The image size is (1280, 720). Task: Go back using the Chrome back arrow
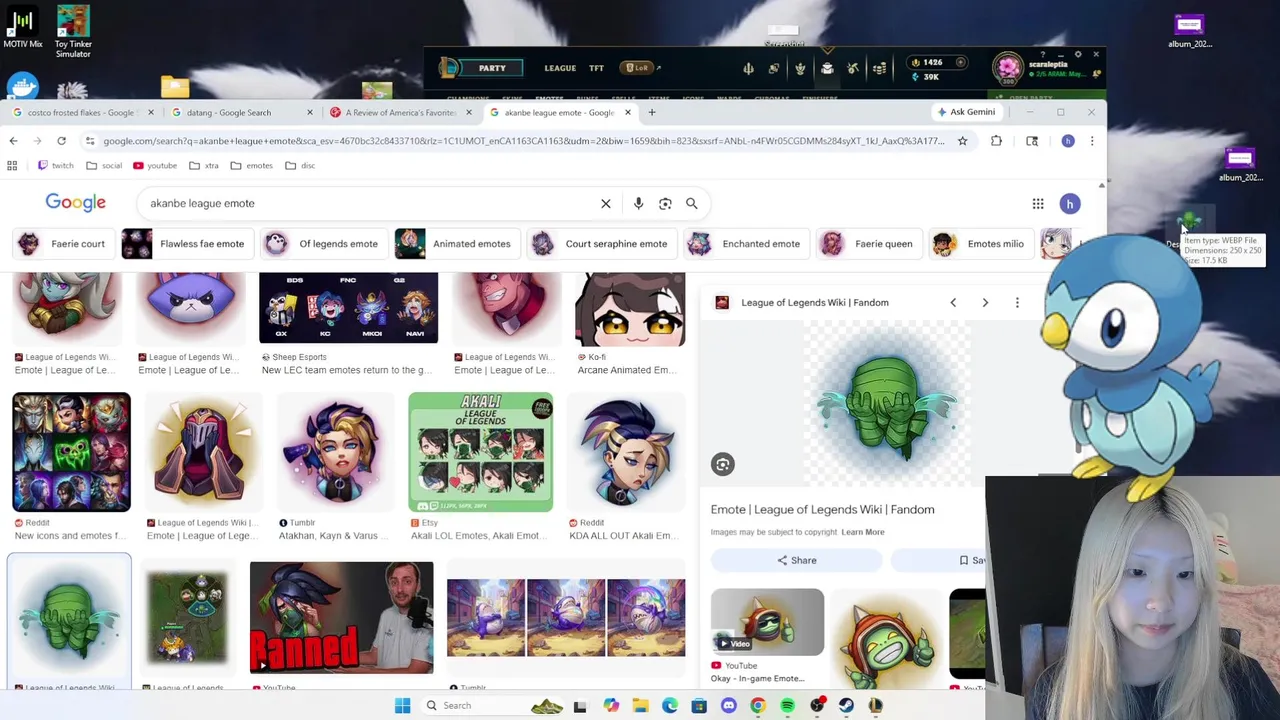tap(13, 141)
